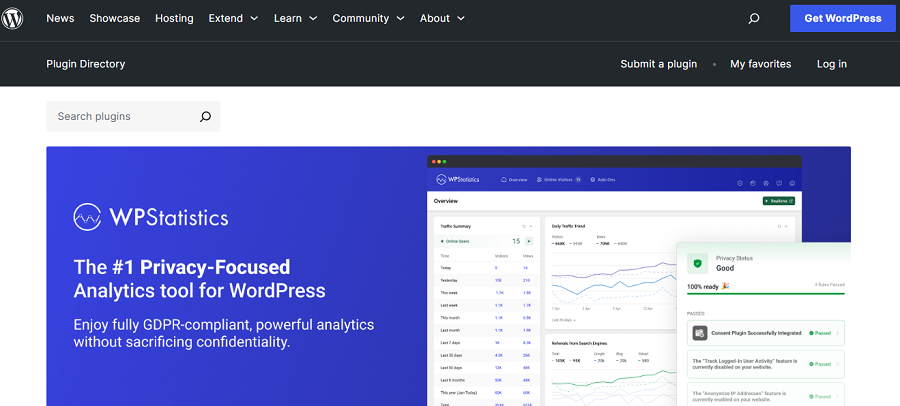Expand the Learn dropdown menu

tap(296, 18)
